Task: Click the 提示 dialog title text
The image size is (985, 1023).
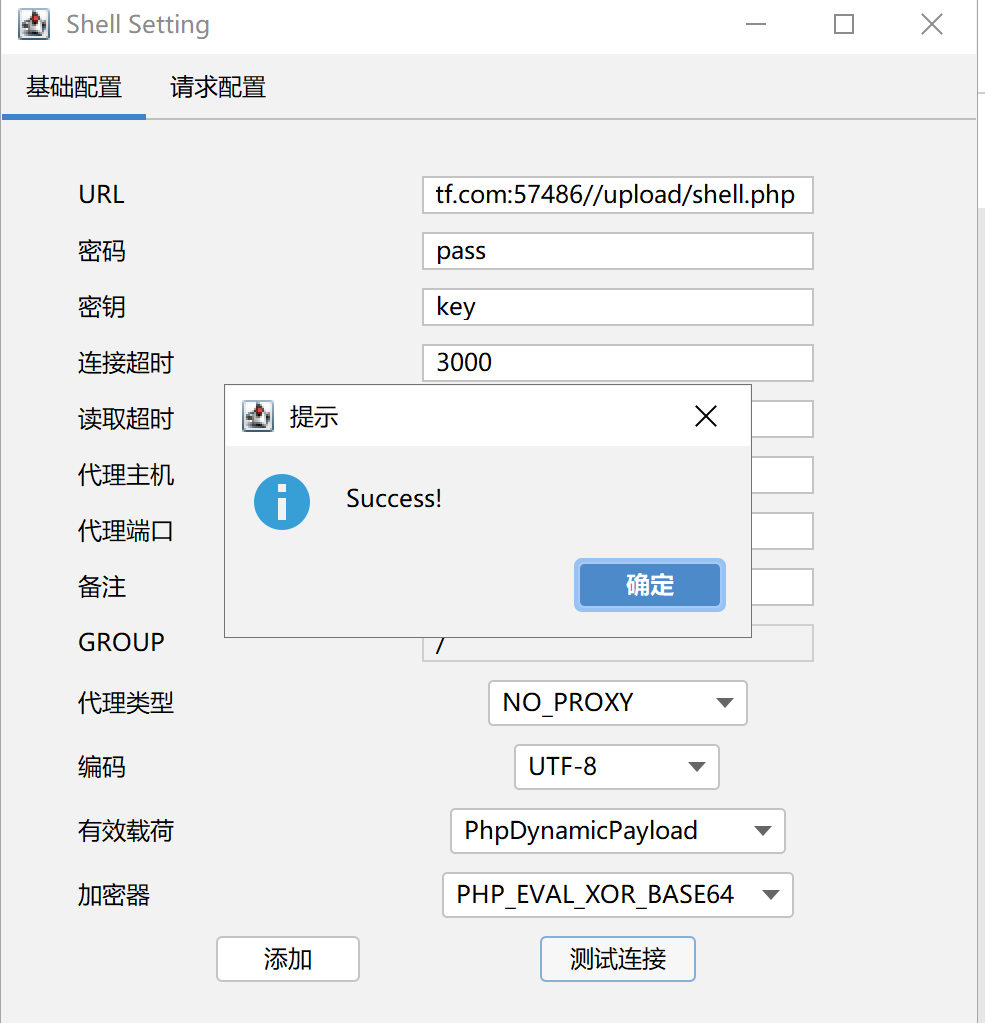Action: click(x=314, y=417)
